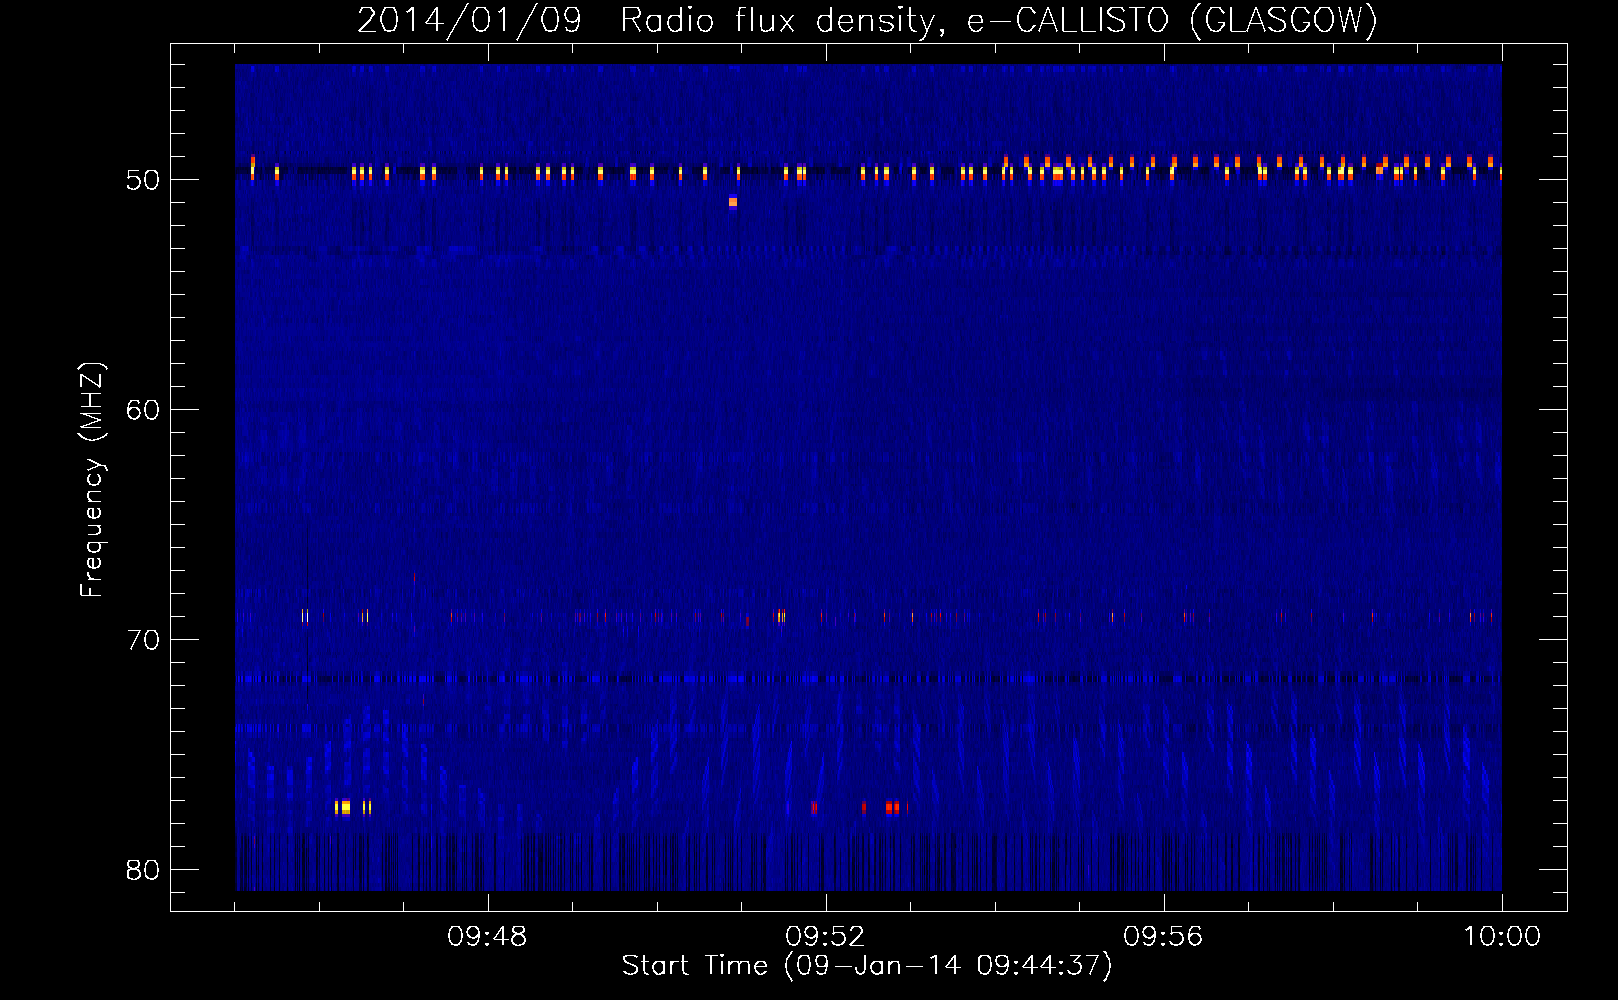This screenshot has width=1618, height=1000.
Task: Click the red burst near 77 MHz around 09:53
Action: pos(892,807)
